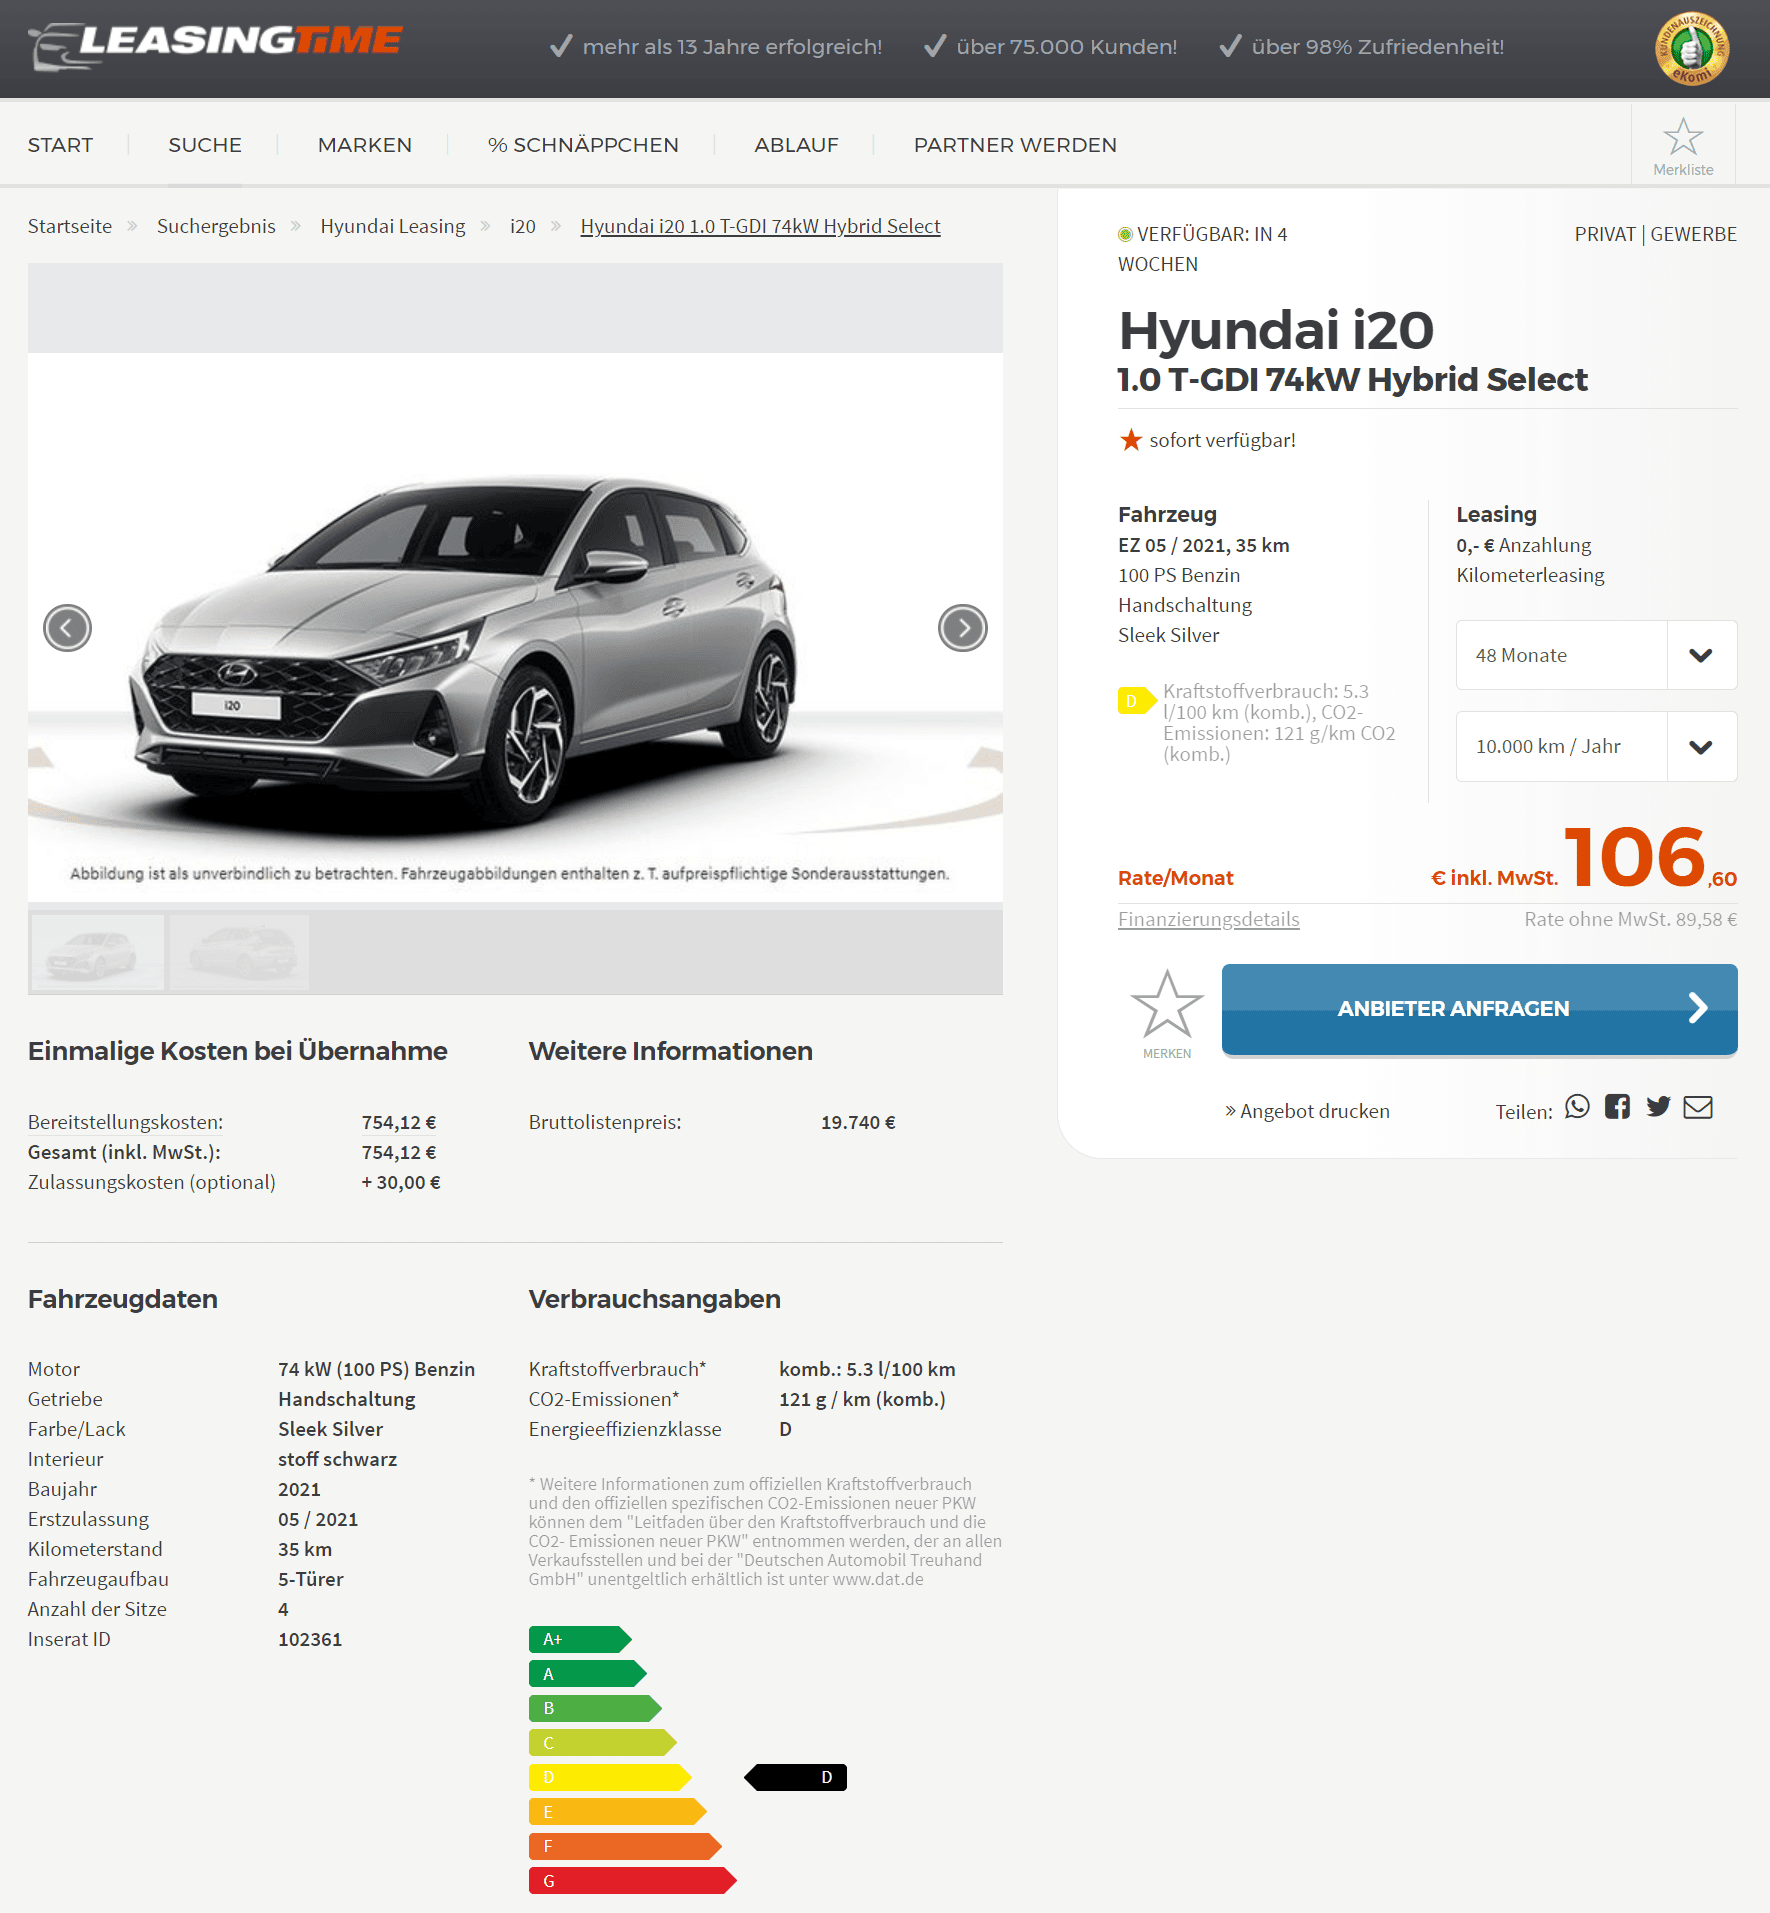
Task: Go to START menu item
Action: tap(60, 145)
